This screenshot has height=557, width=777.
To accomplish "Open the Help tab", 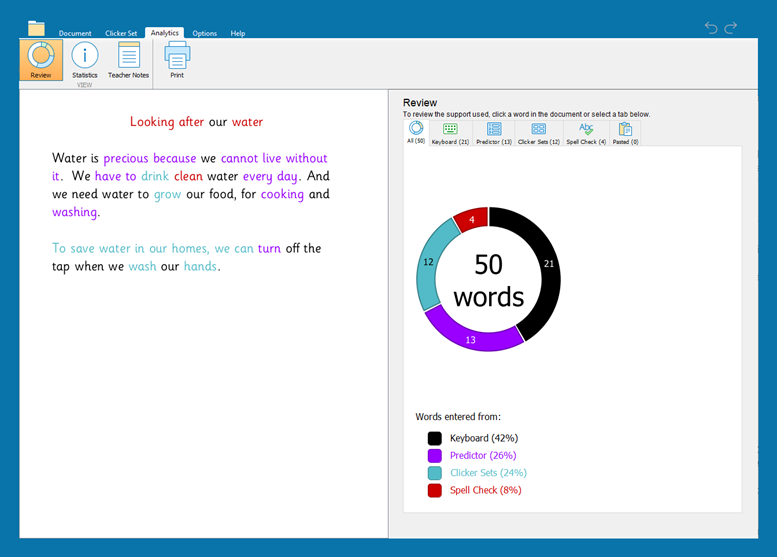I will tap(238, 33).
